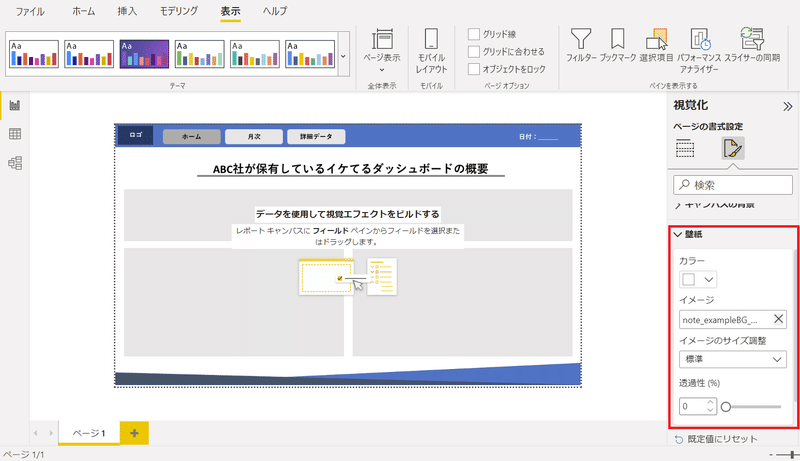Click the ロゴ box on the canvas
Screen dimensions: 800x461
tap(135, 135)
